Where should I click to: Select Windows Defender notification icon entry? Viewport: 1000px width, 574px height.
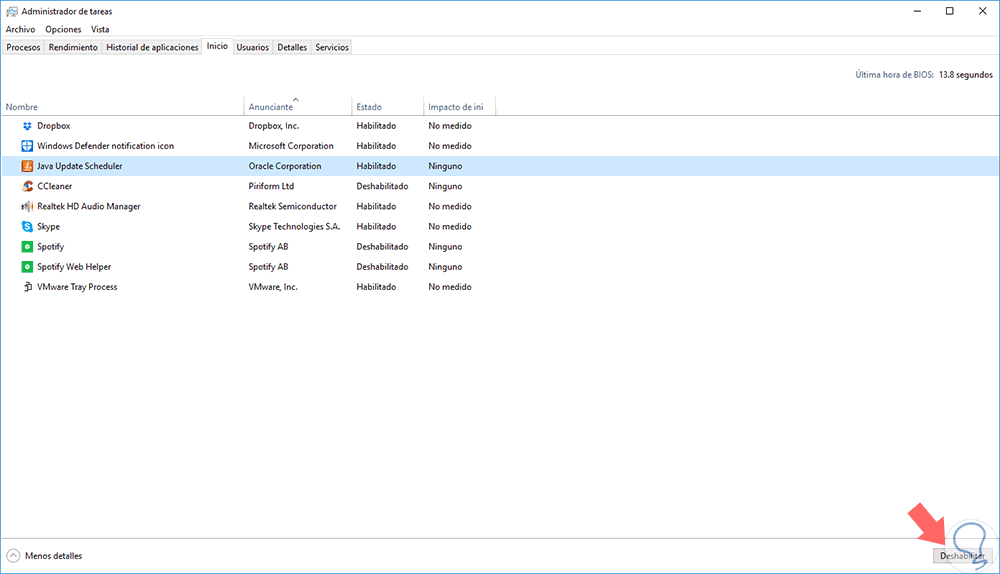click(x=105, y=146)
